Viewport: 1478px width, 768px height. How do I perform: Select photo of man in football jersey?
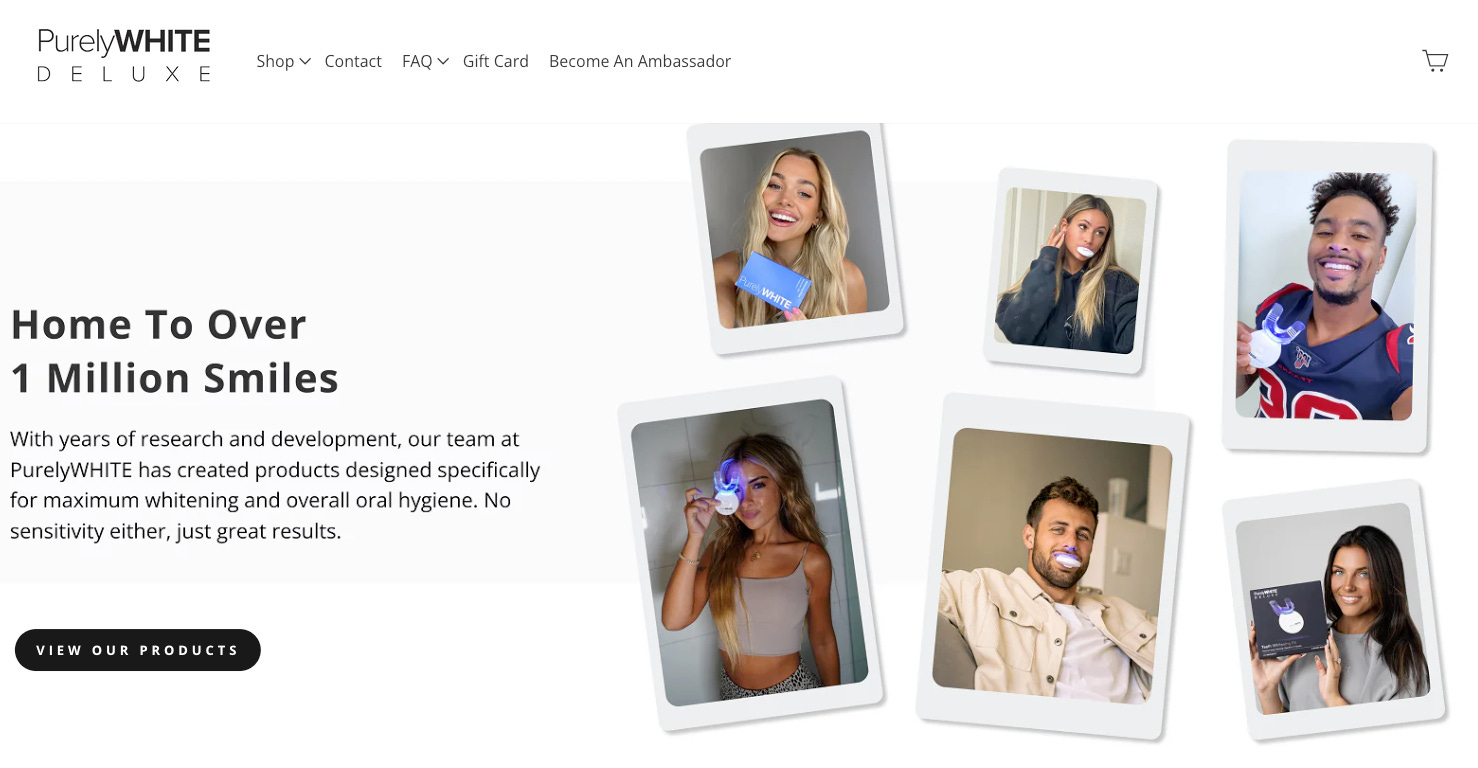(x=1326, y=295)
